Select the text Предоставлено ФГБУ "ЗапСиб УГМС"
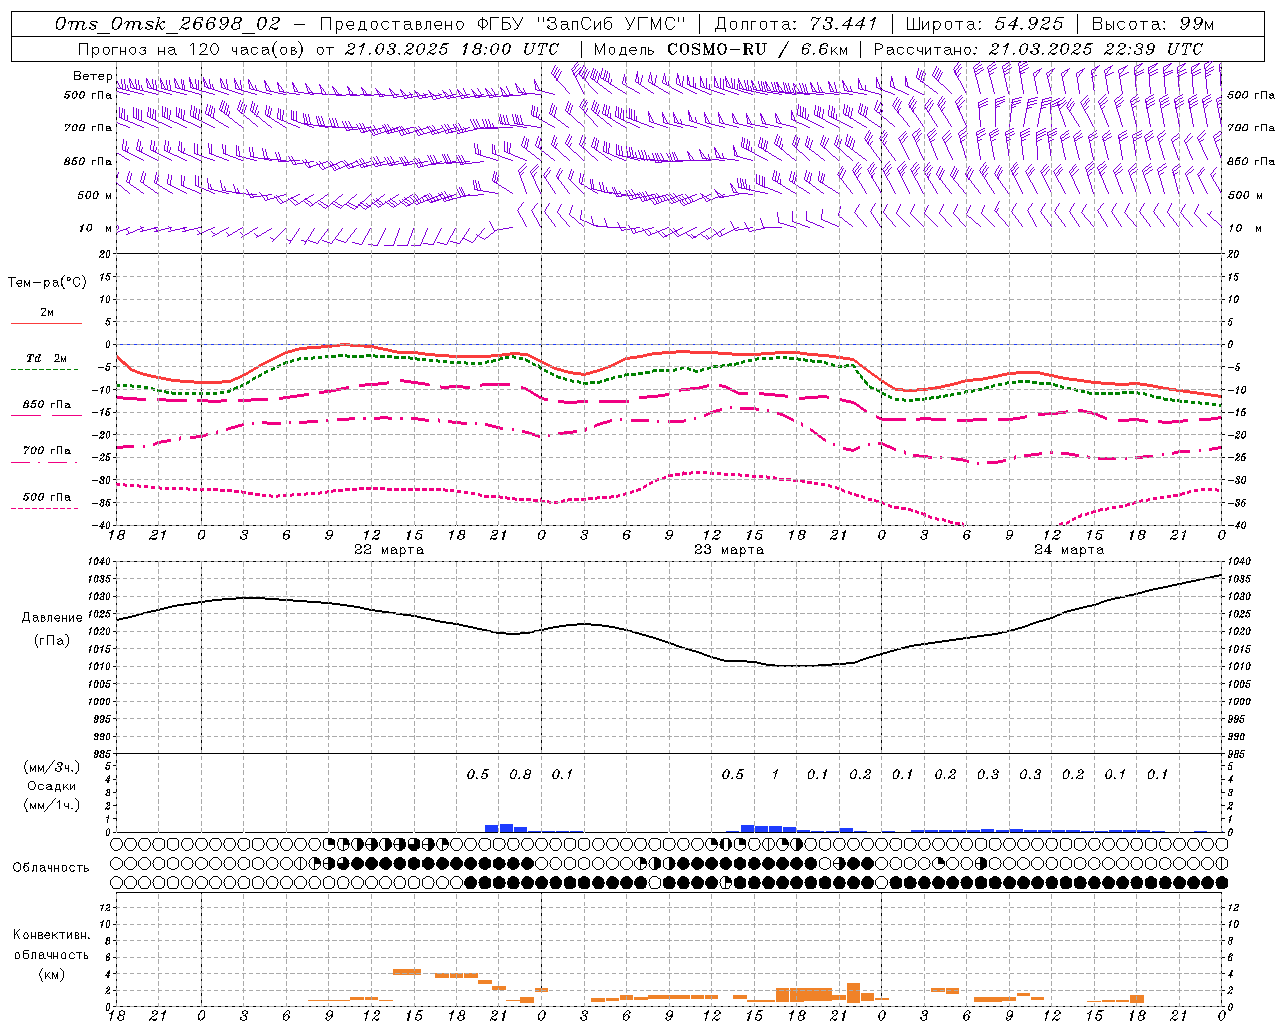1280x1024 pixels. coord(503,24)
